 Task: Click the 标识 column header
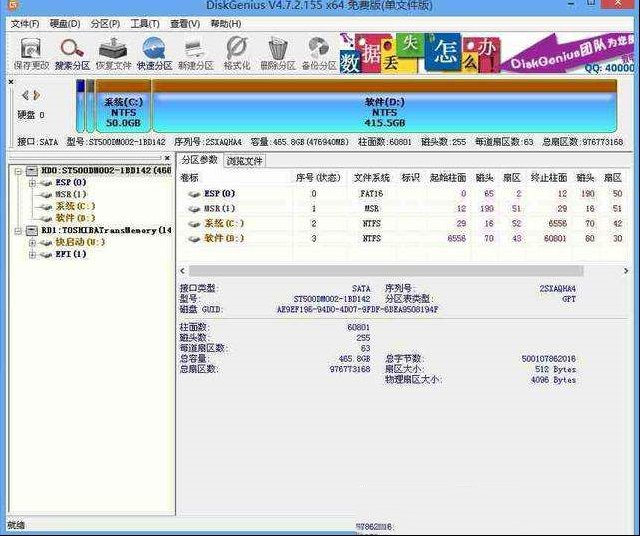(410, 178)
